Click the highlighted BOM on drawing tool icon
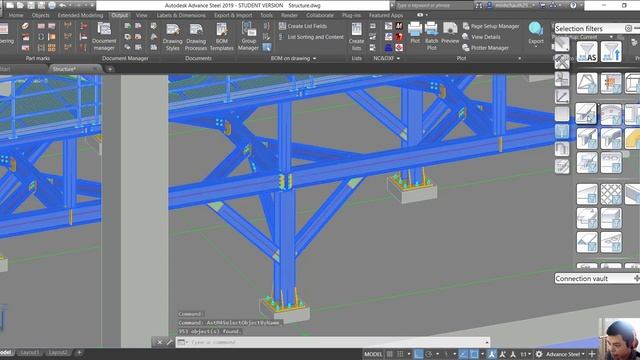This screenshot has width=640, height=360. pos(267,47)
